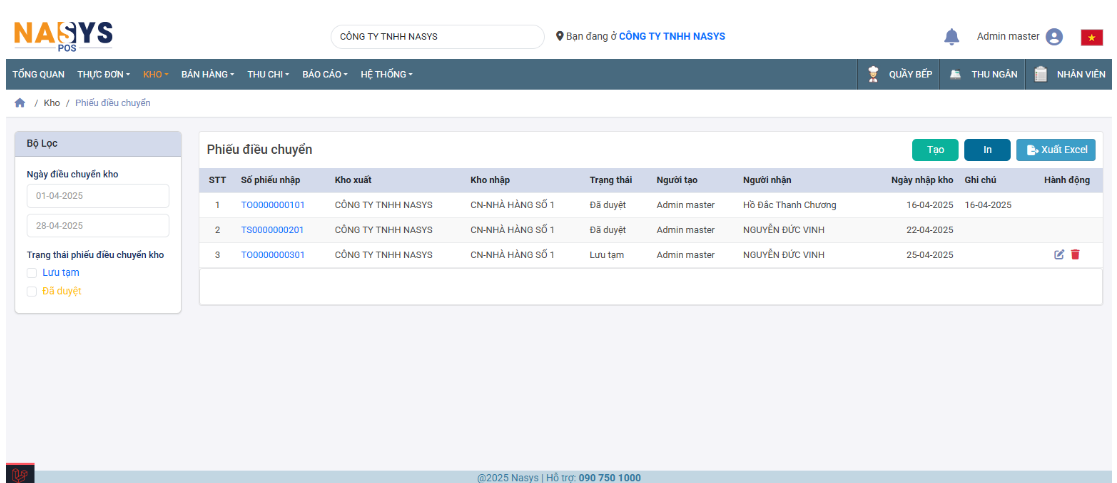Go to Tổng Quan menu item

pyautogui.click(x=38, y=74)
